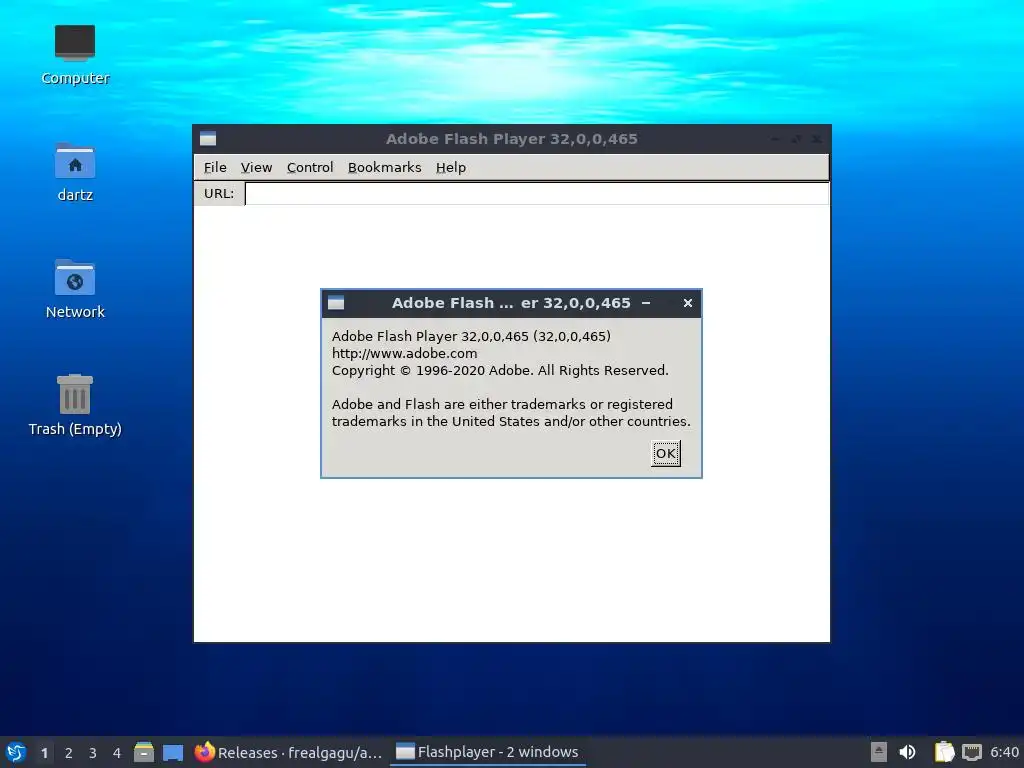The image size is (1024, 768).
Task: Click the file manager icon in the taskbar
Action: click(x=144, y=752)
